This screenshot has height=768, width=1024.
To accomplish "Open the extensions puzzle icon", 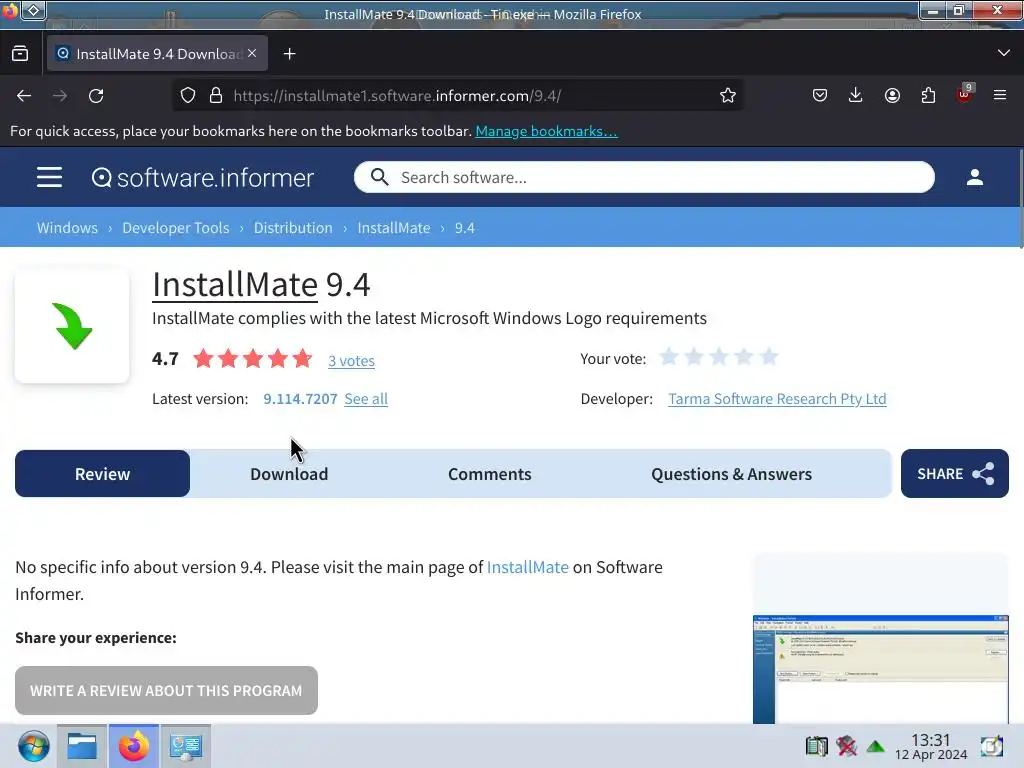I will [928, 96].
